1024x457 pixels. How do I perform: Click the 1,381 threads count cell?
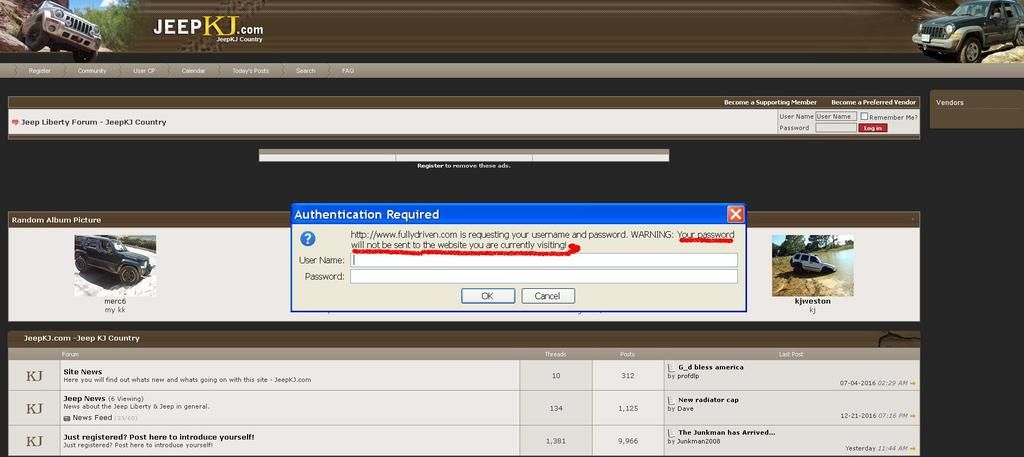556,441
